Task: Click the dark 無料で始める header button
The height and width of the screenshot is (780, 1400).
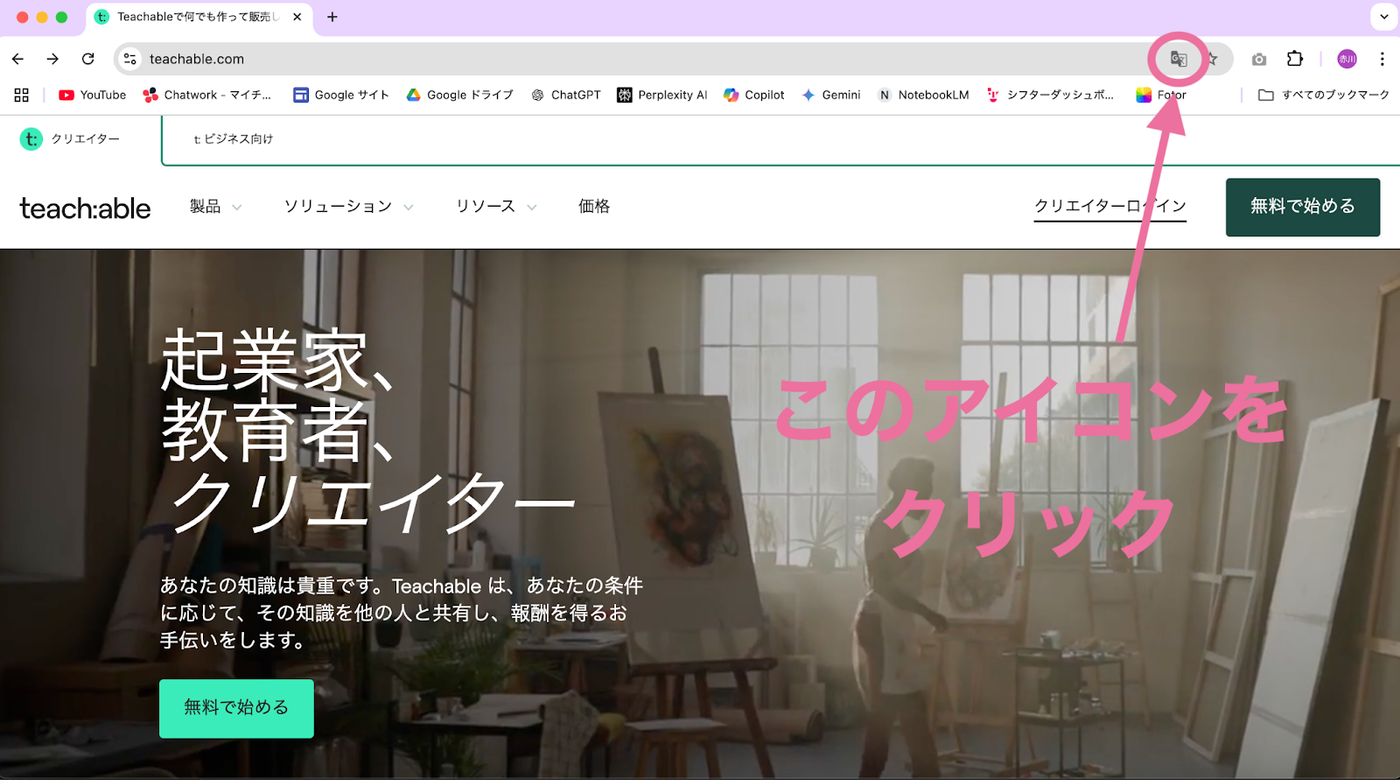Action: click(x=1303, y=207)
